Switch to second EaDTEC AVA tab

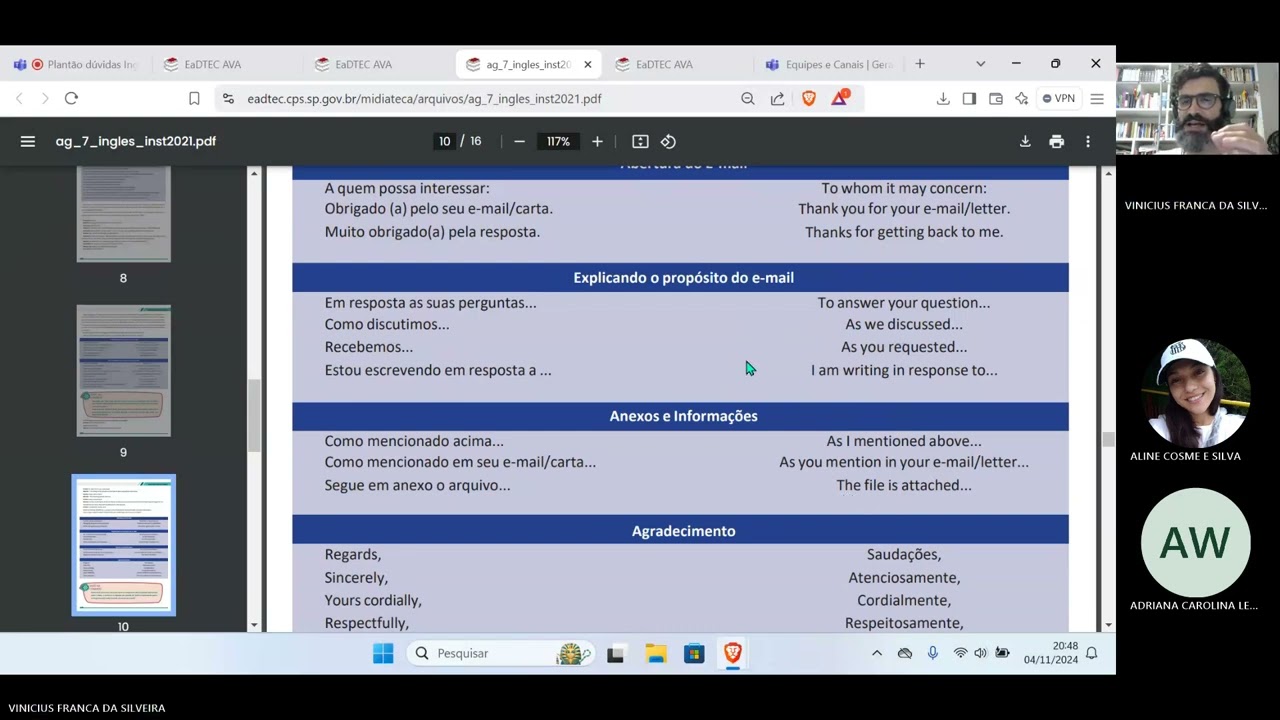(378, 64)
